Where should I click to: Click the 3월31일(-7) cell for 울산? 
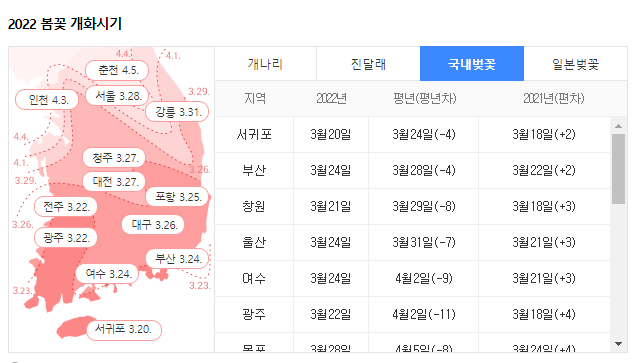click(424, 242)
